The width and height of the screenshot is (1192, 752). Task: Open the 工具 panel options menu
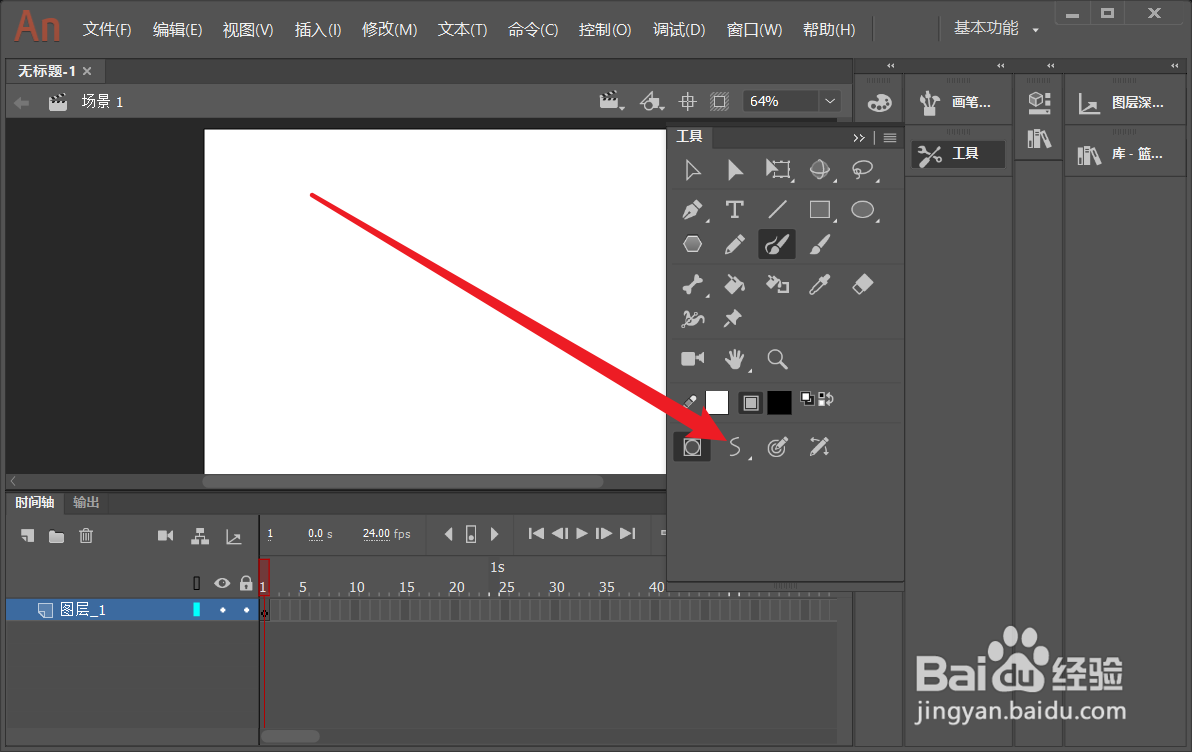(890, 138)
